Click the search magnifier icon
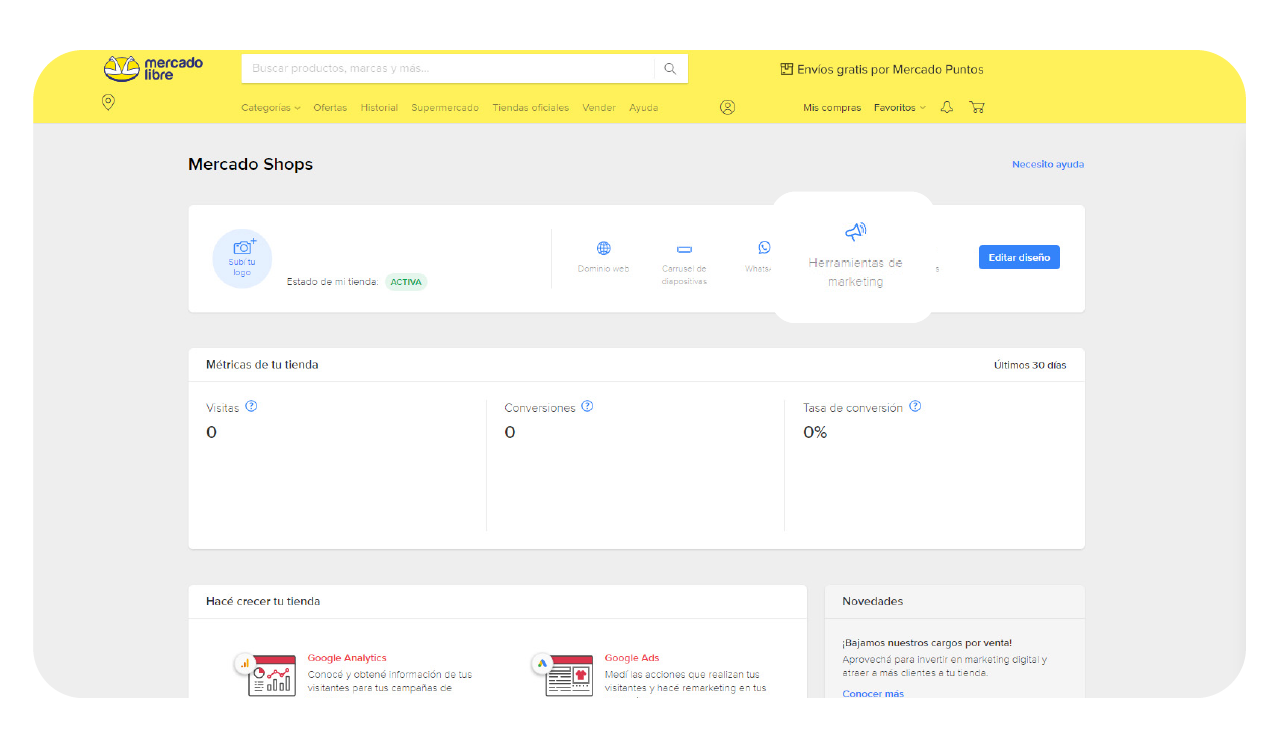The height and width of the screenshot is (748, 1282). 670,69
